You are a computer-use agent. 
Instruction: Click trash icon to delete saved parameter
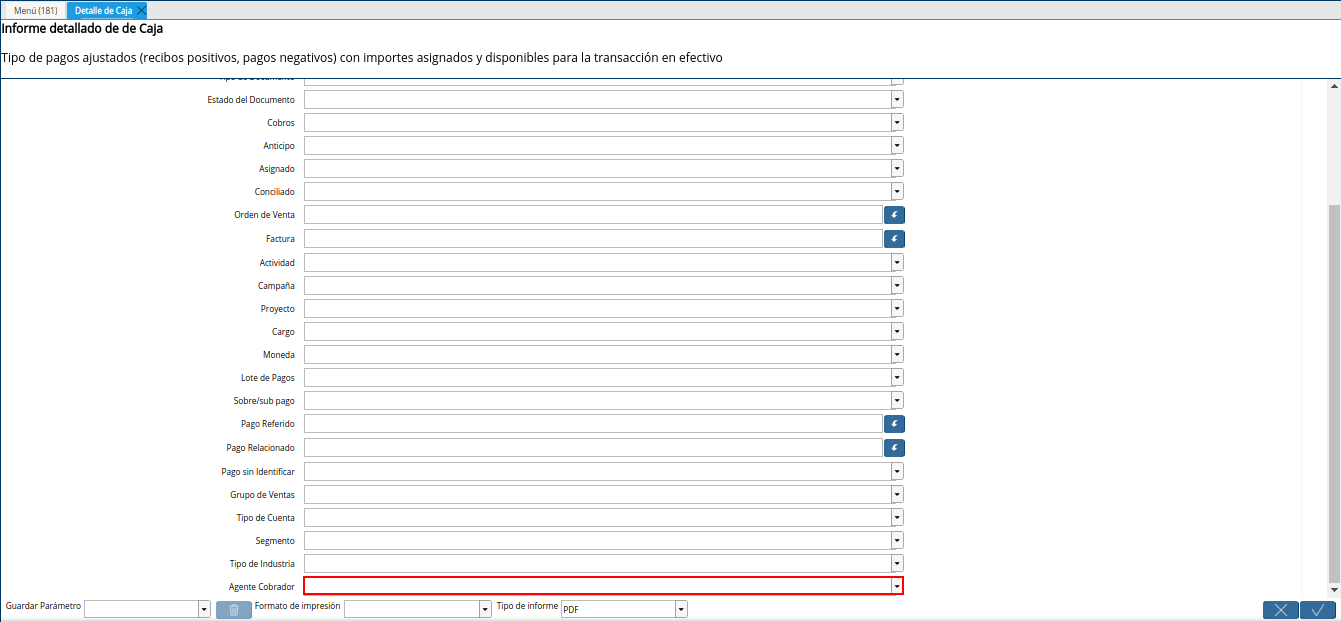point(233,610)
